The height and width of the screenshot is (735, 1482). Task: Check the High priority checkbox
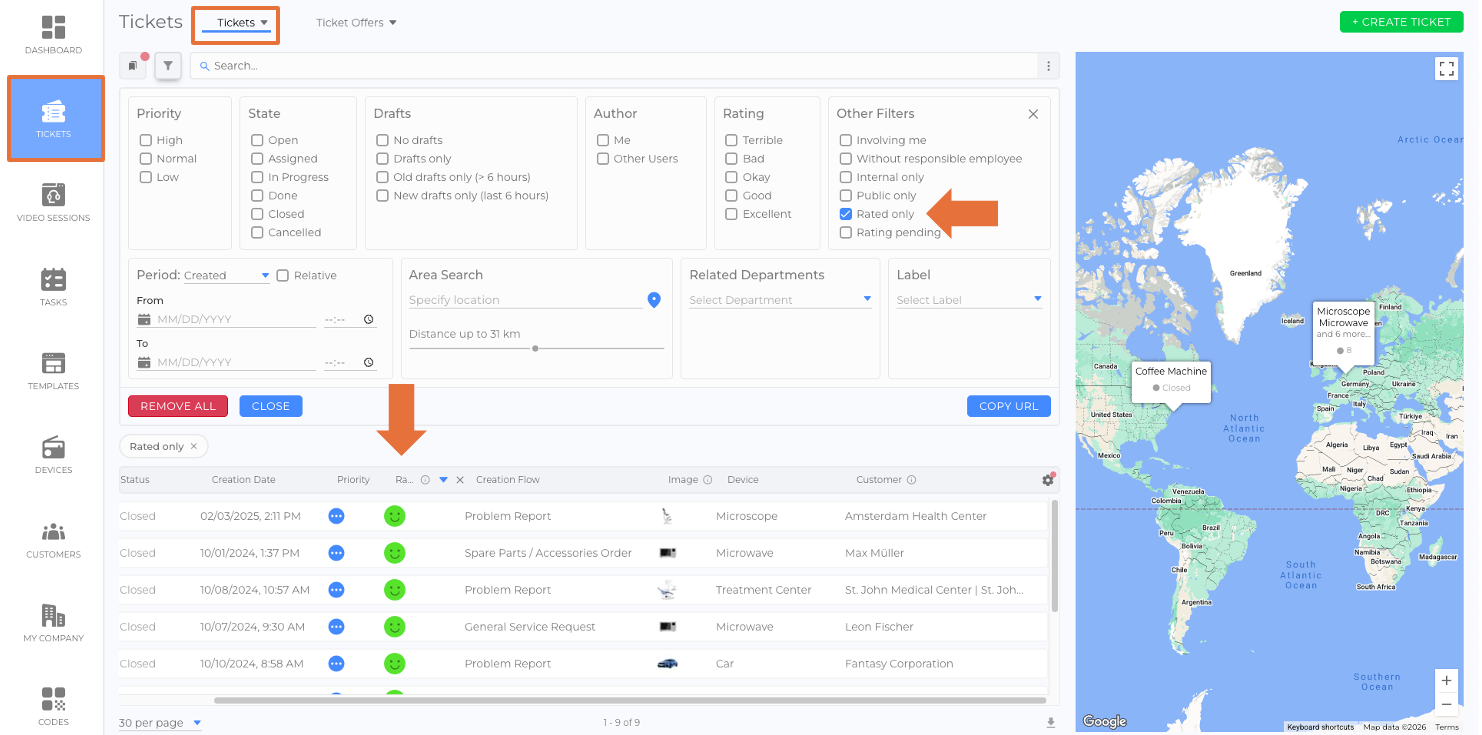click(146, 141)
